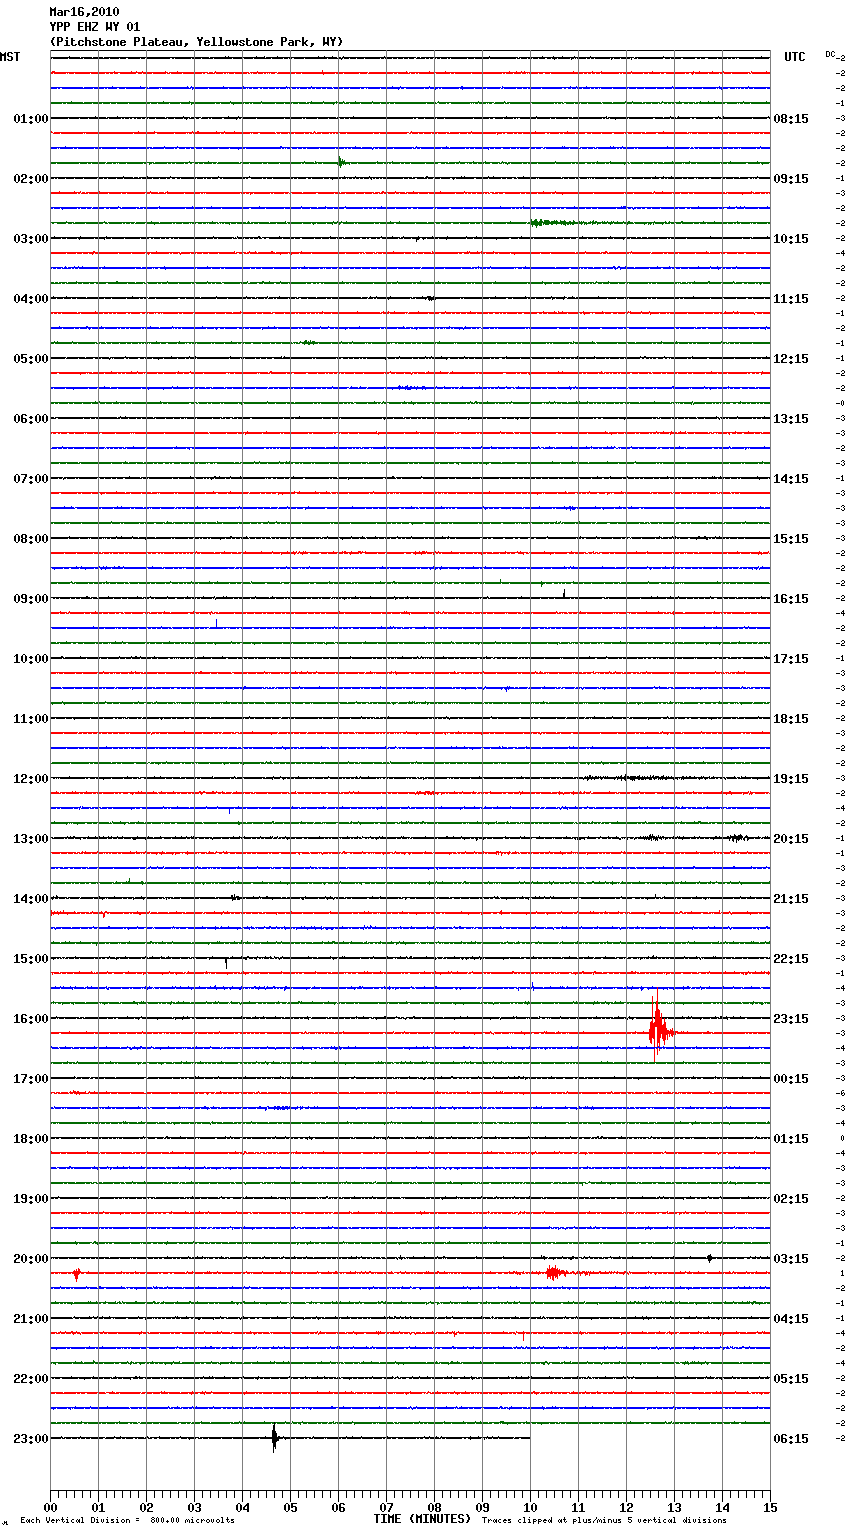The image size is (850, 1534).
Task: Click the UTC timezone header
Action: [794, 57]
